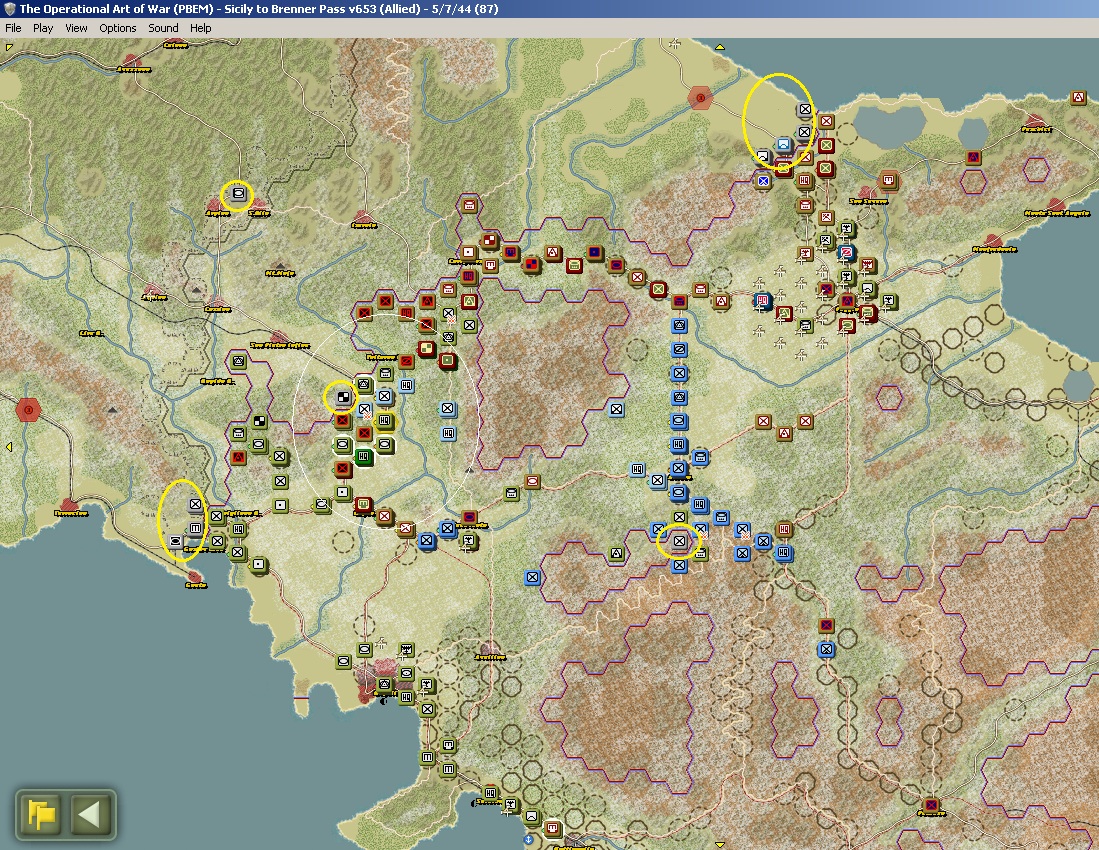Select the green aircraft unit next to the blue infantry pair
1099x850 pixels.
tap(469, 541)
